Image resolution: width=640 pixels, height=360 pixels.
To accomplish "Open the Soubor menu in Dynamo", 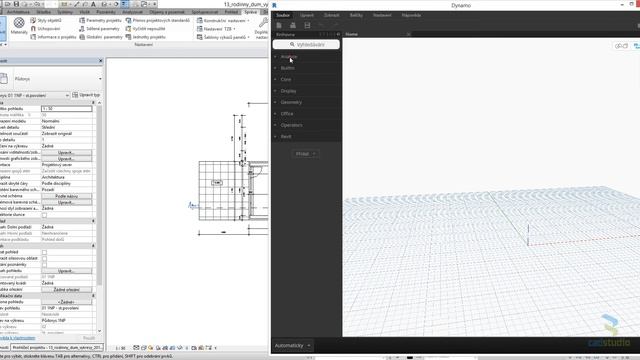I will click(x=283, y=15).
